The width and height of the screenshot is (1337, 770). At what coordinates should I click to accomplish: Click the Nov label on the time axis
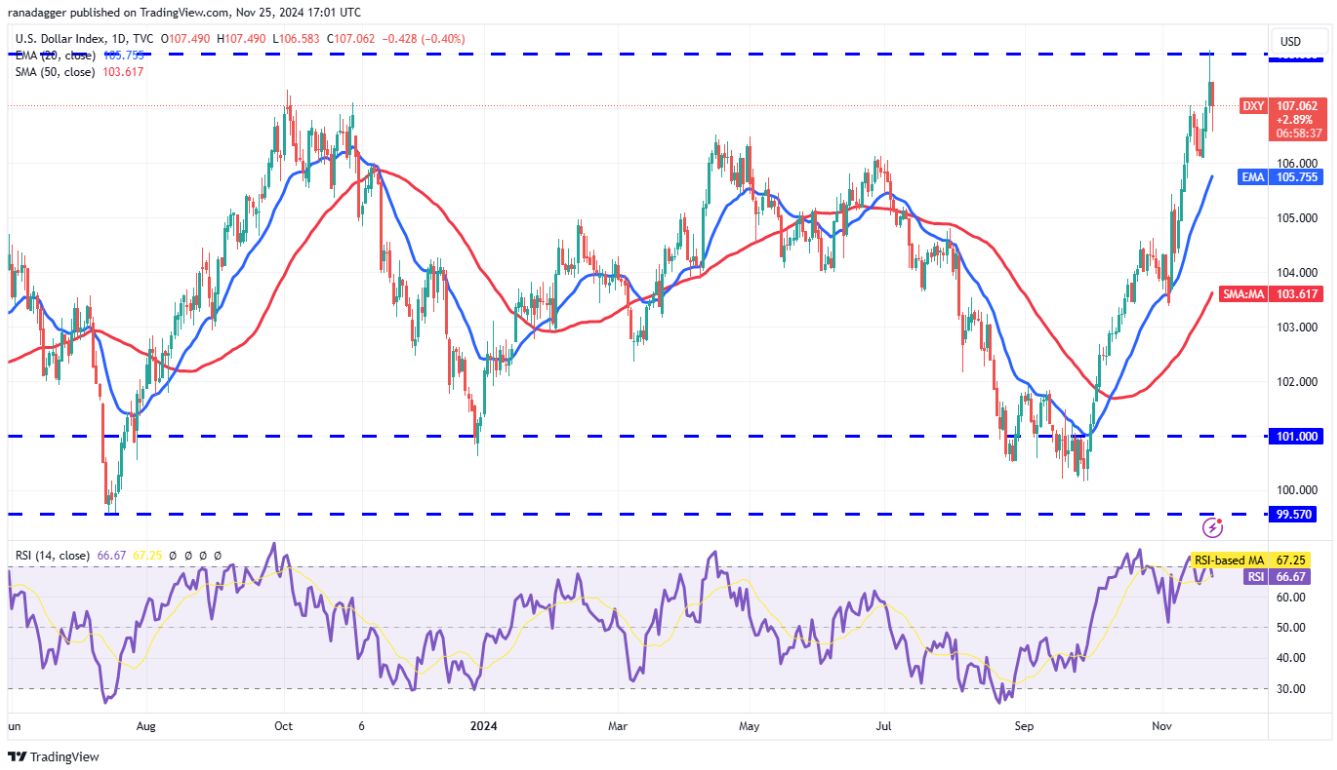[1161, 727]
